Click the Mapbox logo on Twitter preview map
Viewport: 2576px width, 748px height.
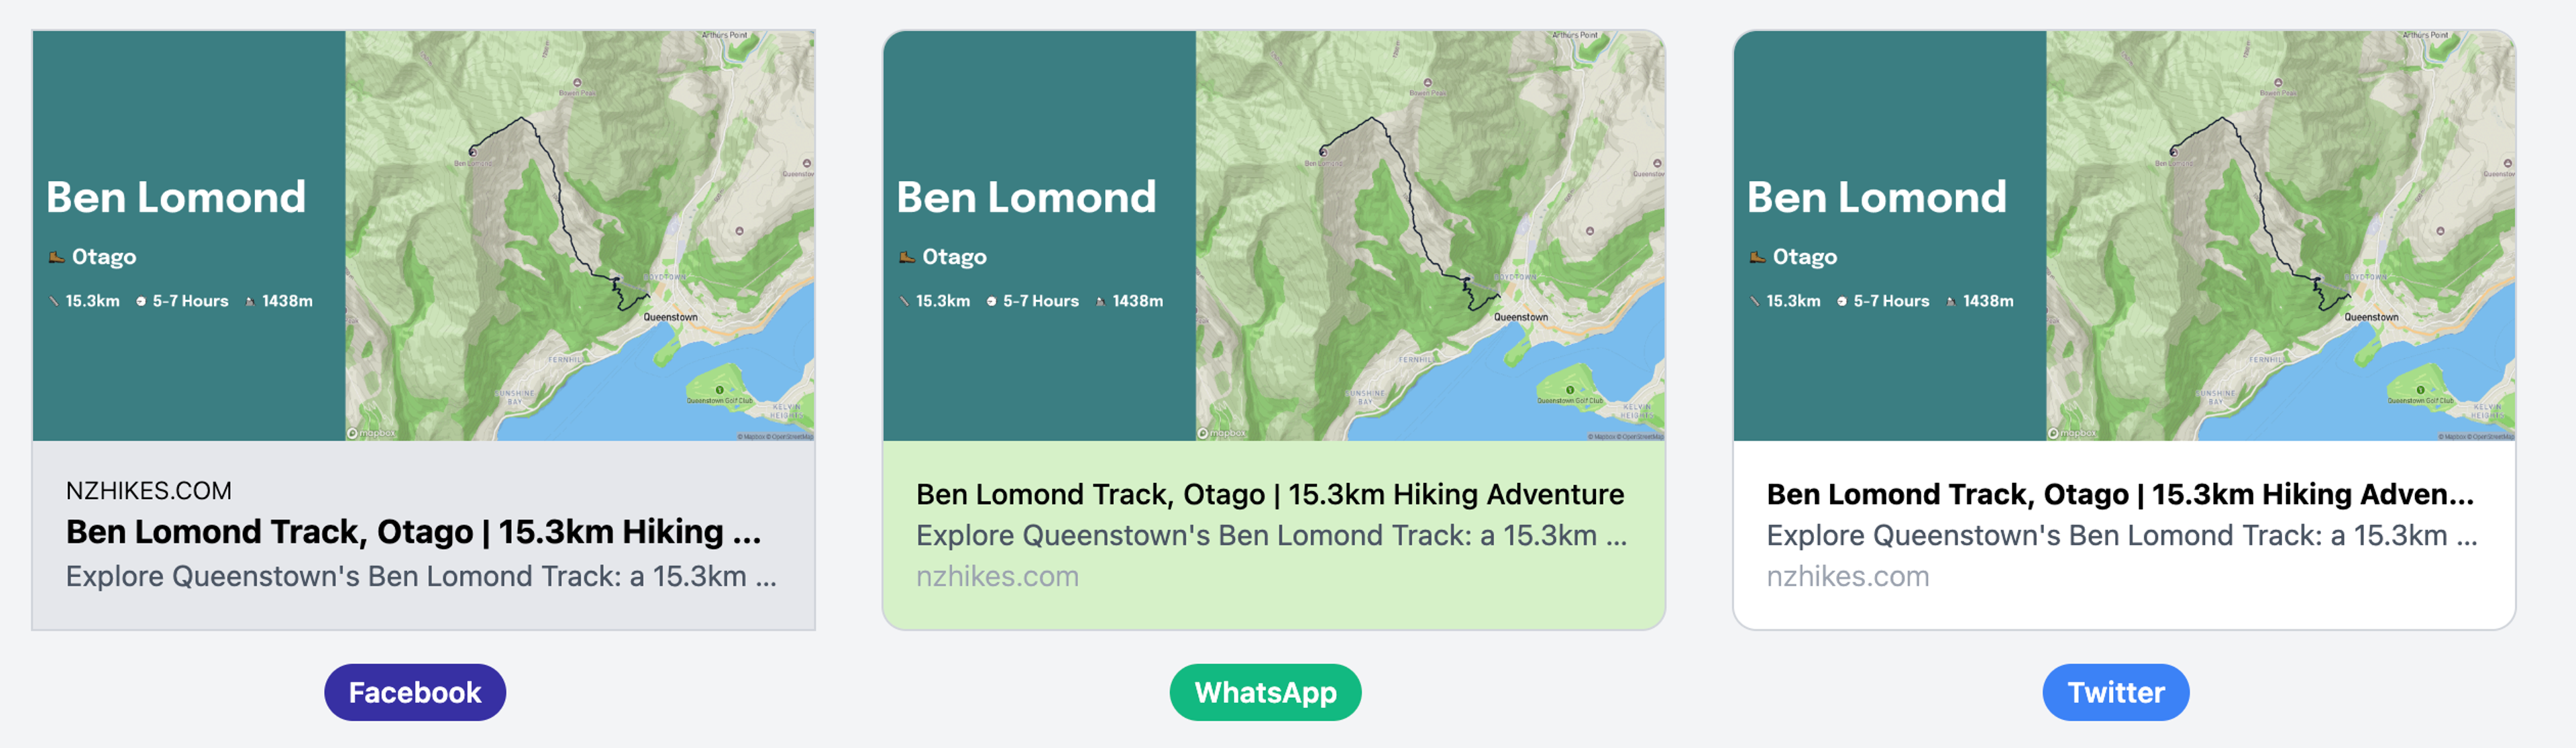(2072, 433)
